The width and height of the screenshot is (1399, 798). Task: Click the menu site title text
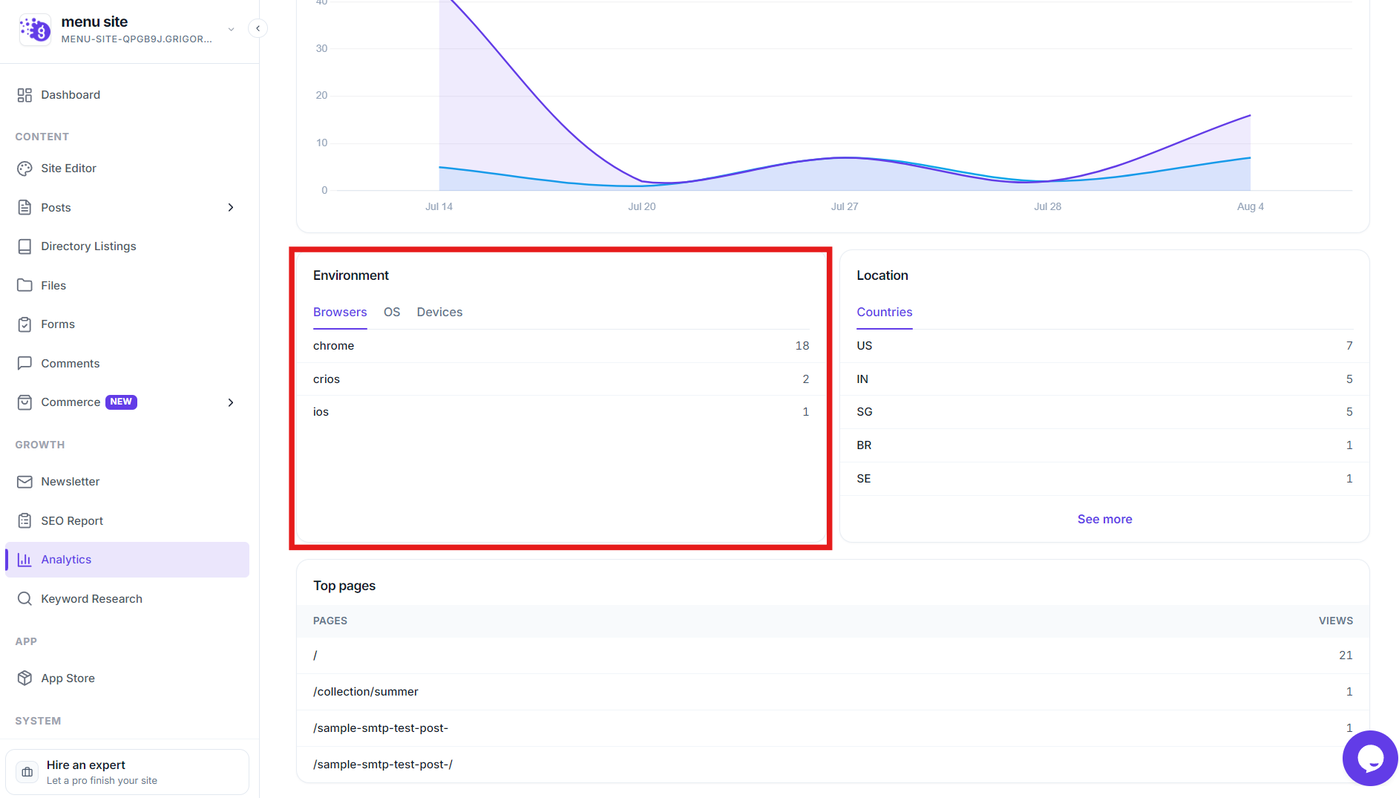94,21
